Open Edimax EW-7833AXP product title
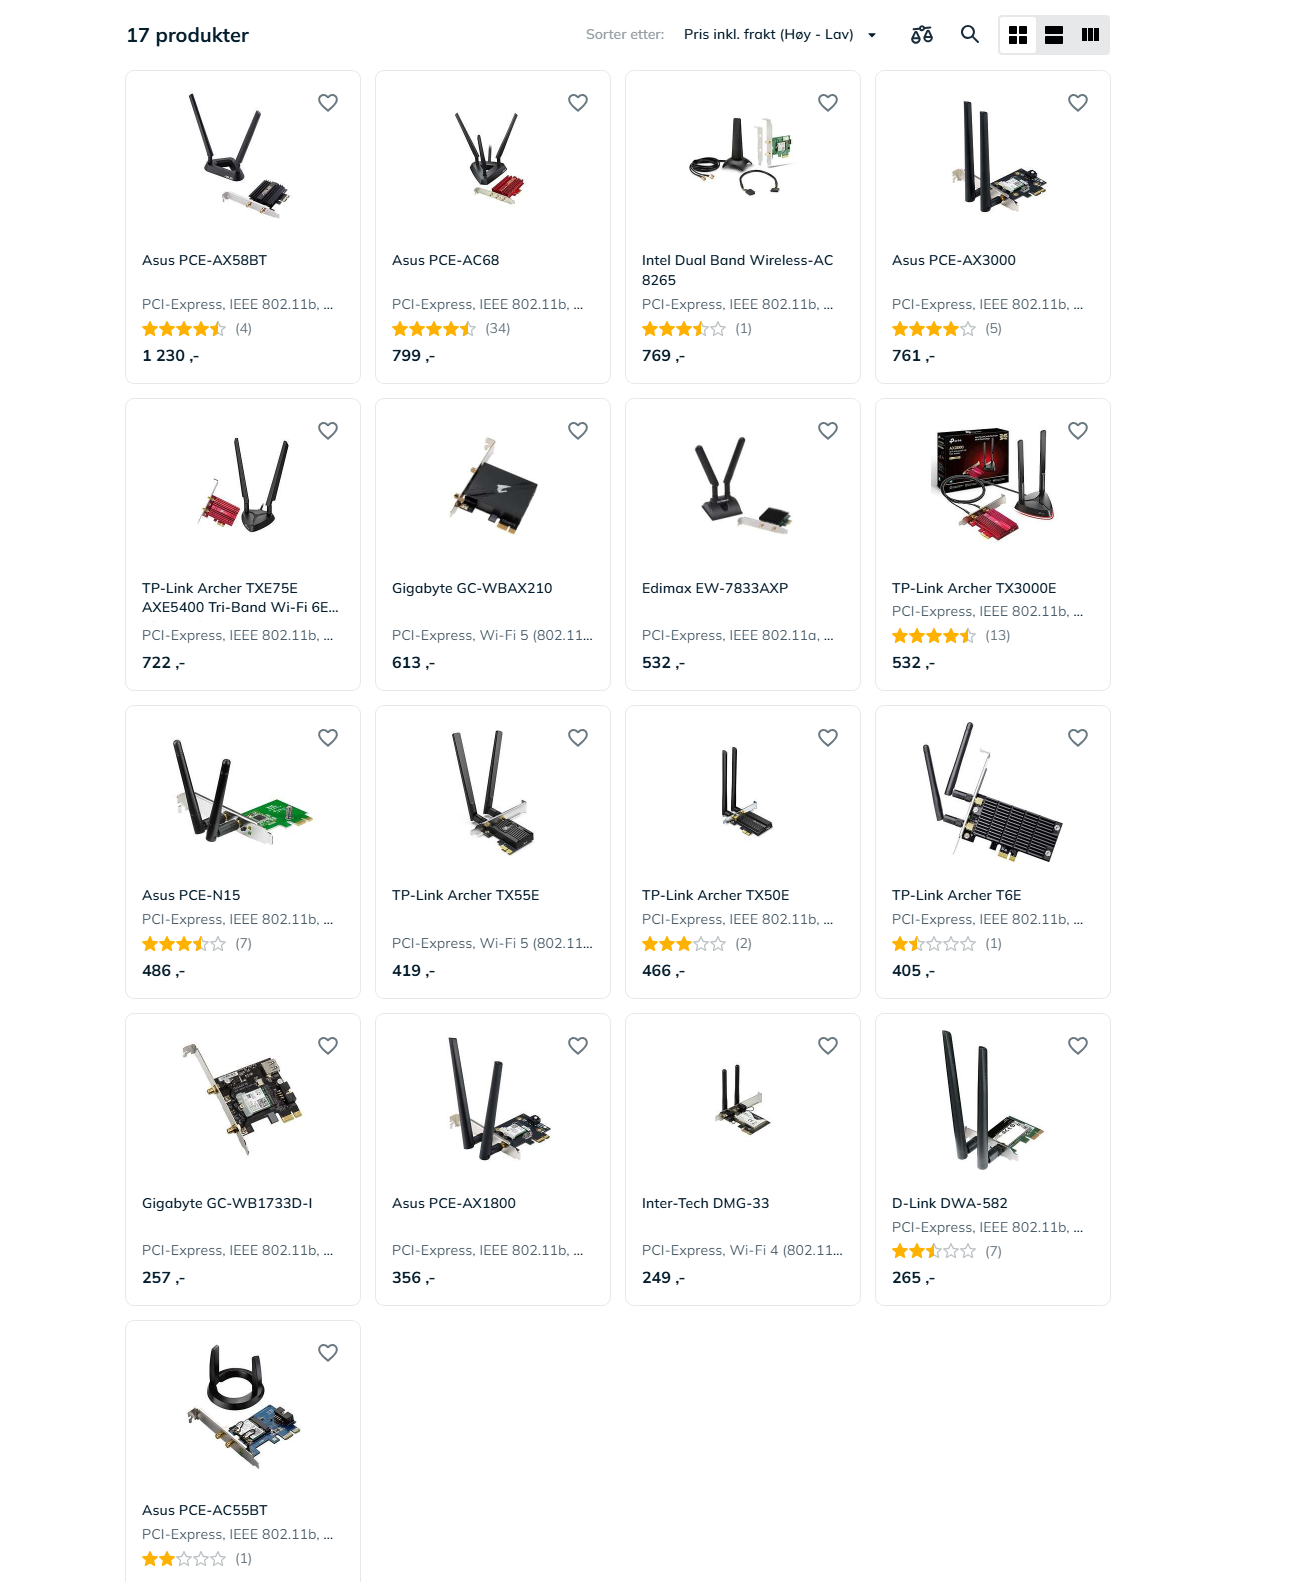The width and height of the screenshot is (1316, 1582). [x=715, y=588]
